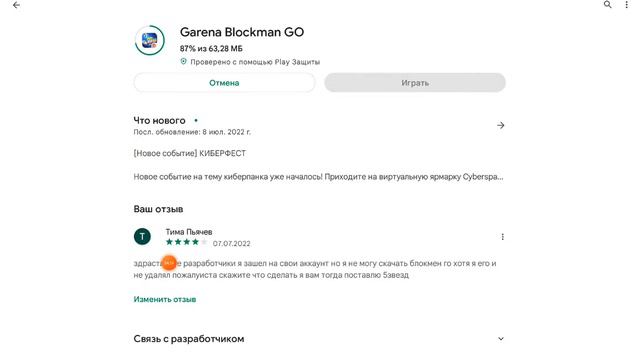Image resolution: width=640 pixels, height=360 pixels.
Task: Open search with the magnifier icon
Action: 607,4
